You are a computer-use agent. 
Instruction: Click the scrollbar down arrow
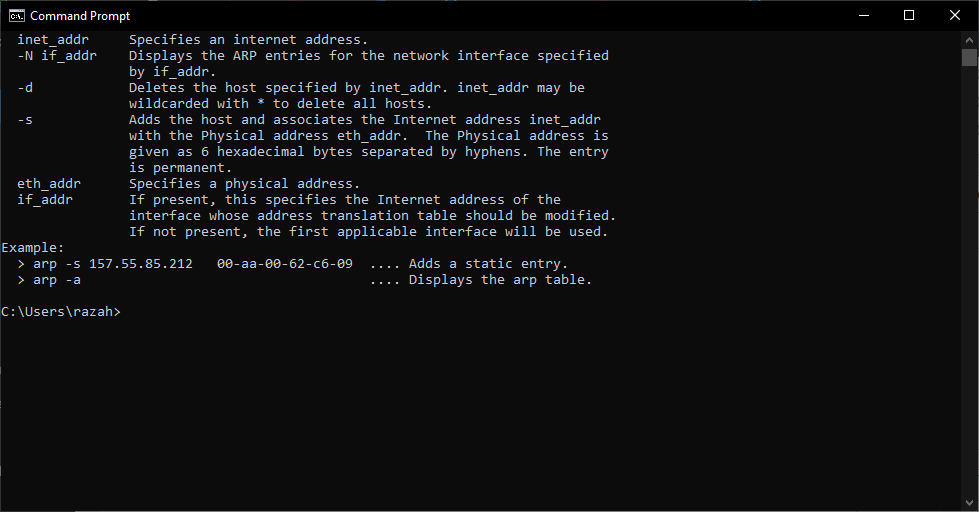tap(969, 502)
